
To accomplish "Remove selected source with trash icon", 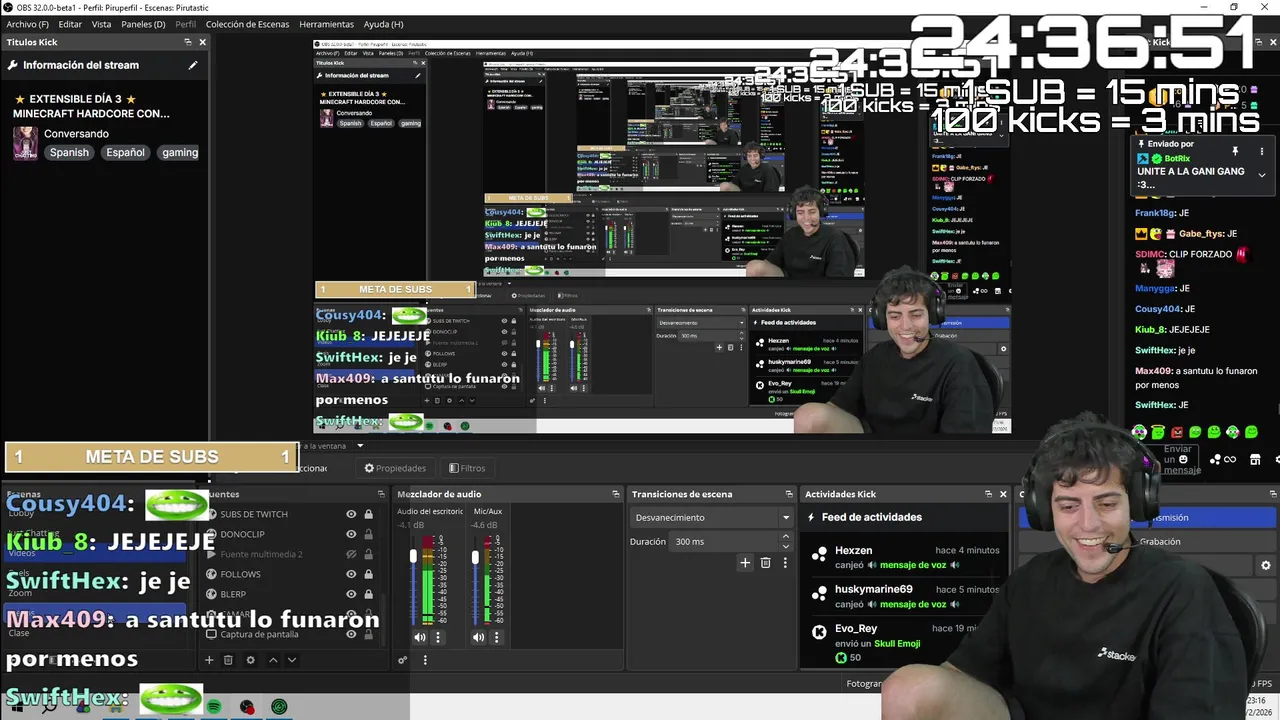I will click(x=228, y=660).
